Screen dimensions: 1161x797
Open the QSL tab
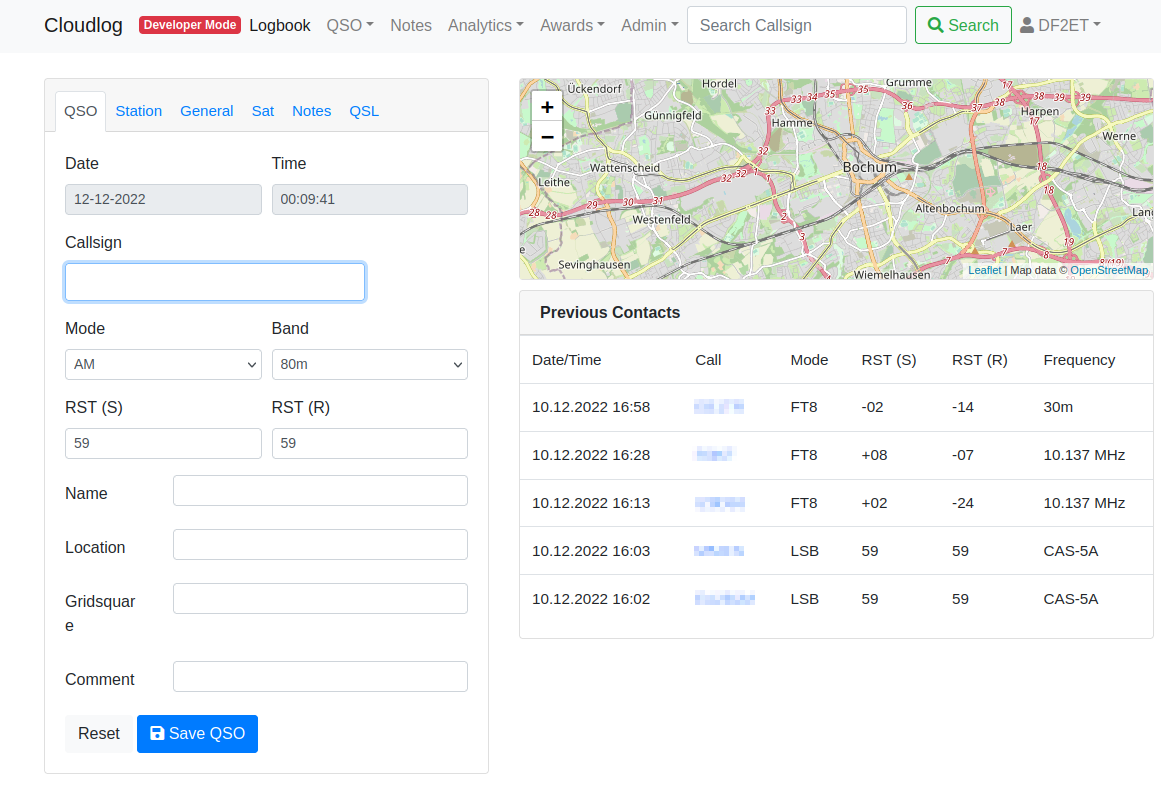point(364,110)
